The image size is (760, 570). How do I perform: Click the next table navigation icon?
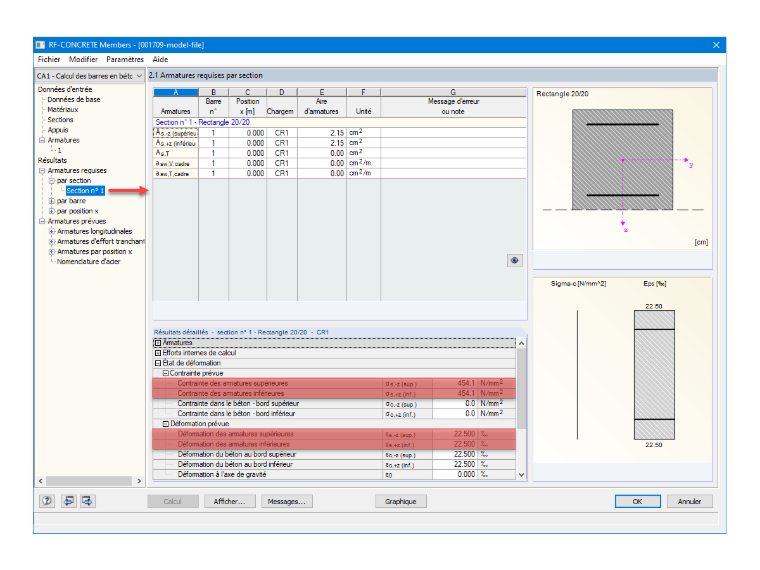(x=87, y=501)
